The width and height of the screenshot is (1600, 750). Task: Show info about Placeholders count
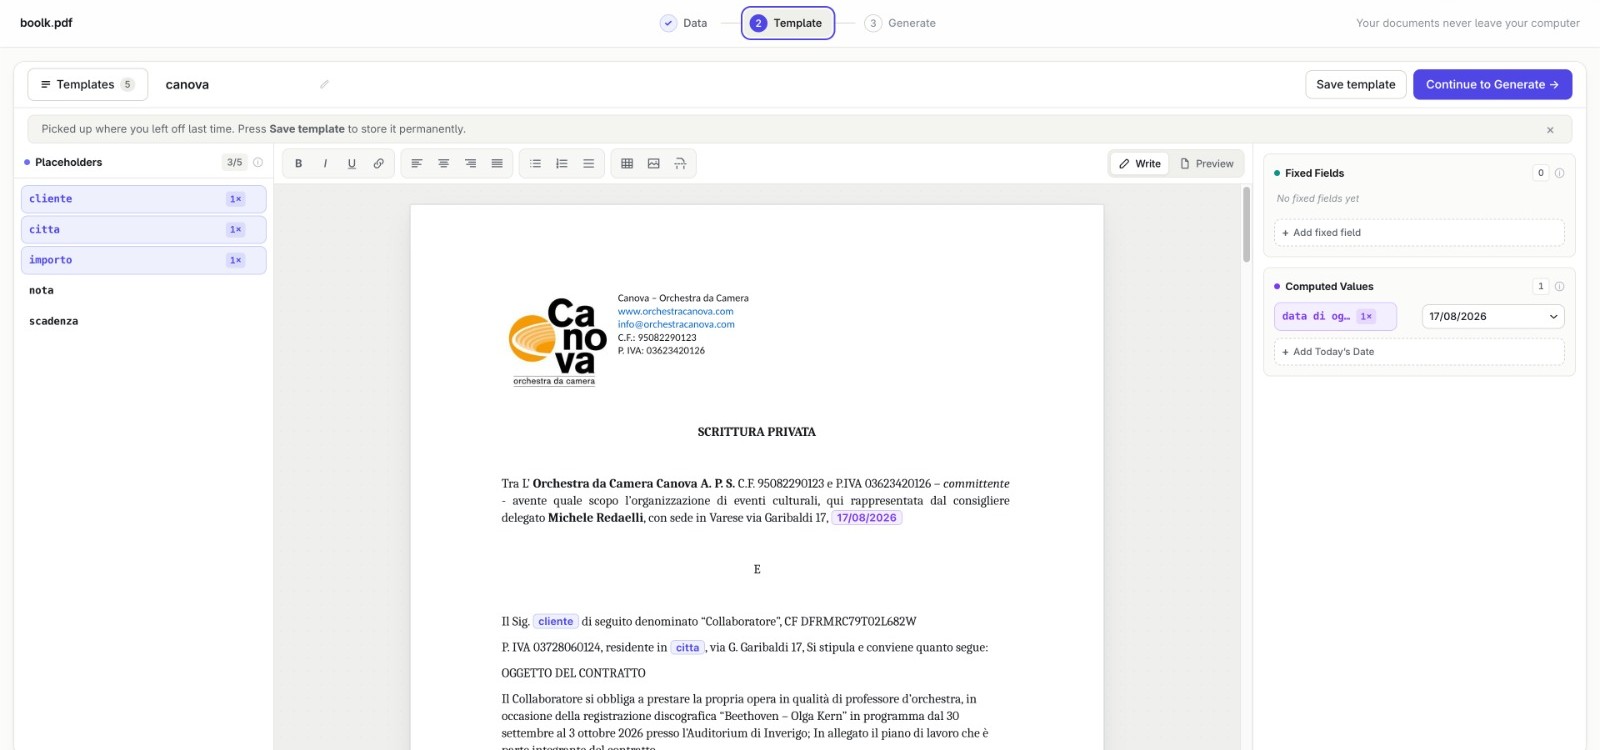258,162
